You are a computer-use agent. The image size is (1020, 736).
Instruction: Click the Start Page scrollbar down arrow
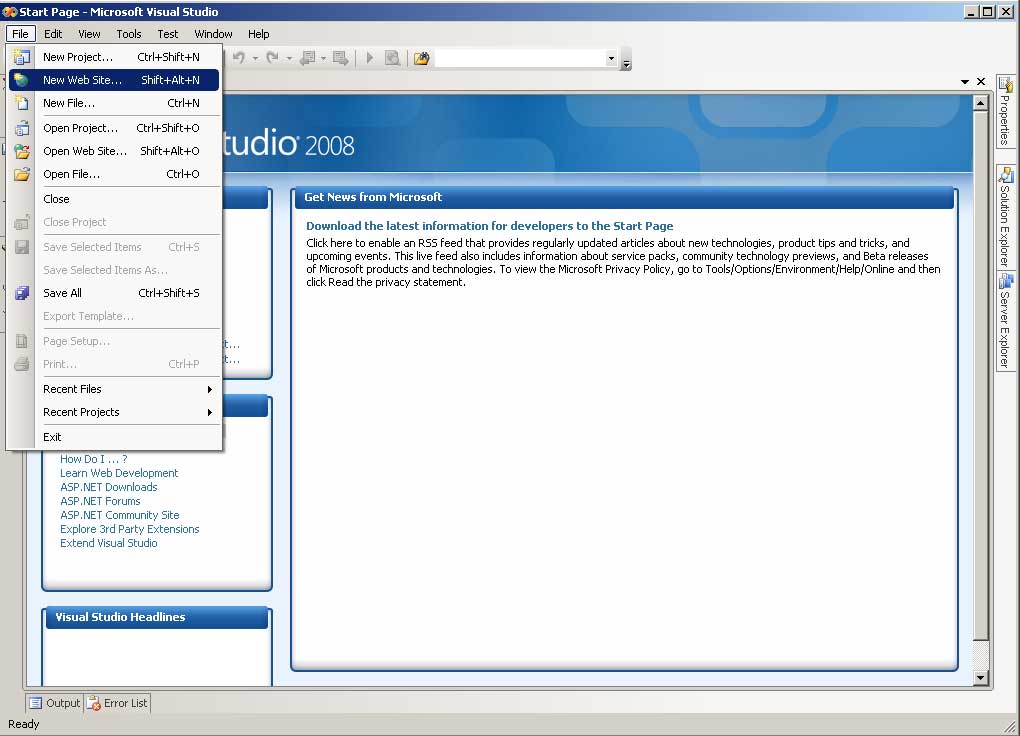pyautogui.click(x=981, y=677)
